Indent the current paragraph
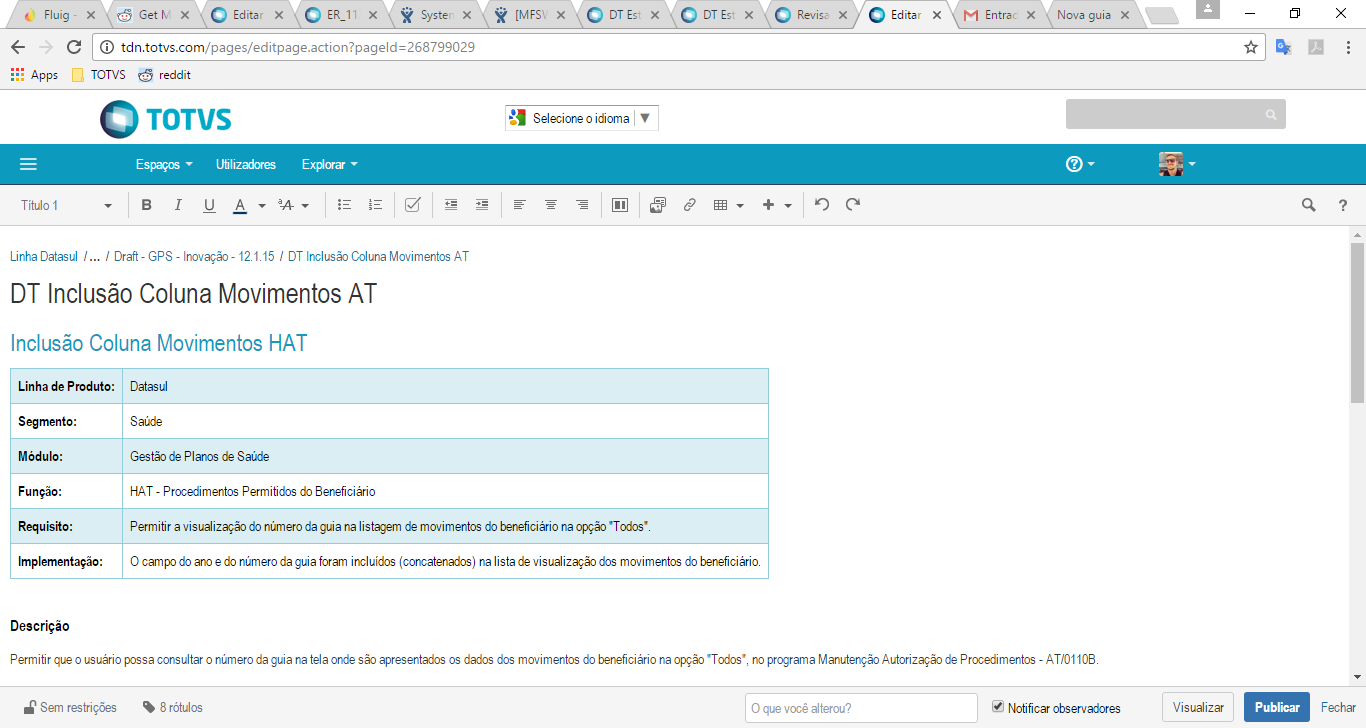The width and height of the screenshot is (1366, 728). click(x=482, y=205)
